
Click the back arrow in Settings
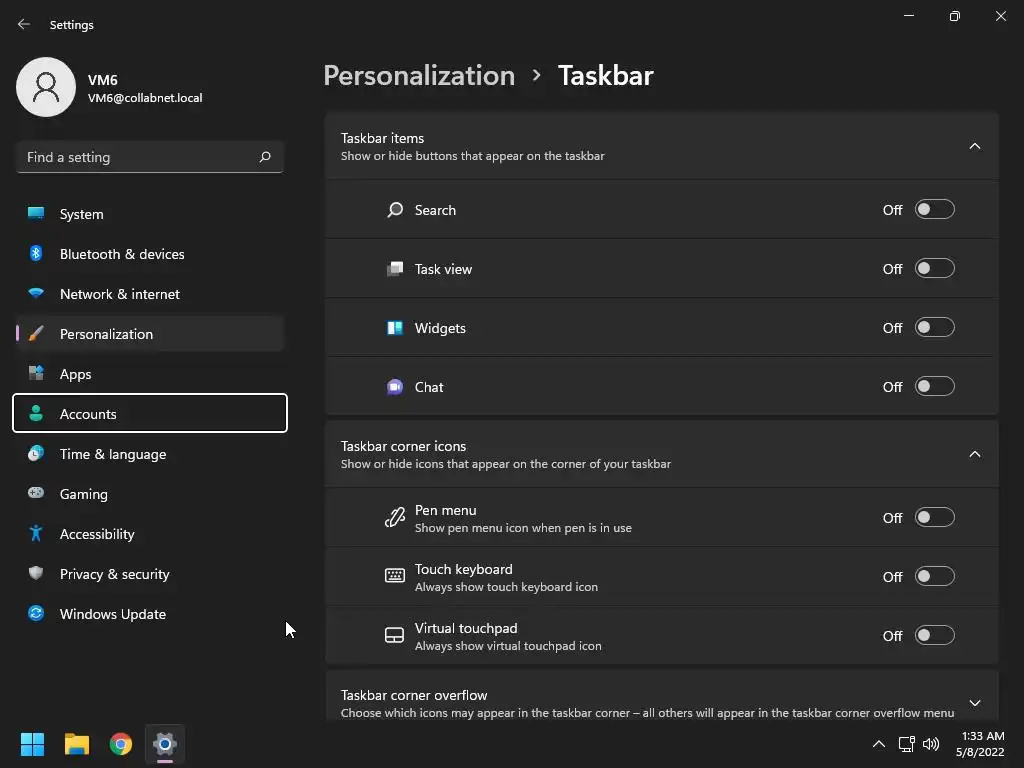24,24
